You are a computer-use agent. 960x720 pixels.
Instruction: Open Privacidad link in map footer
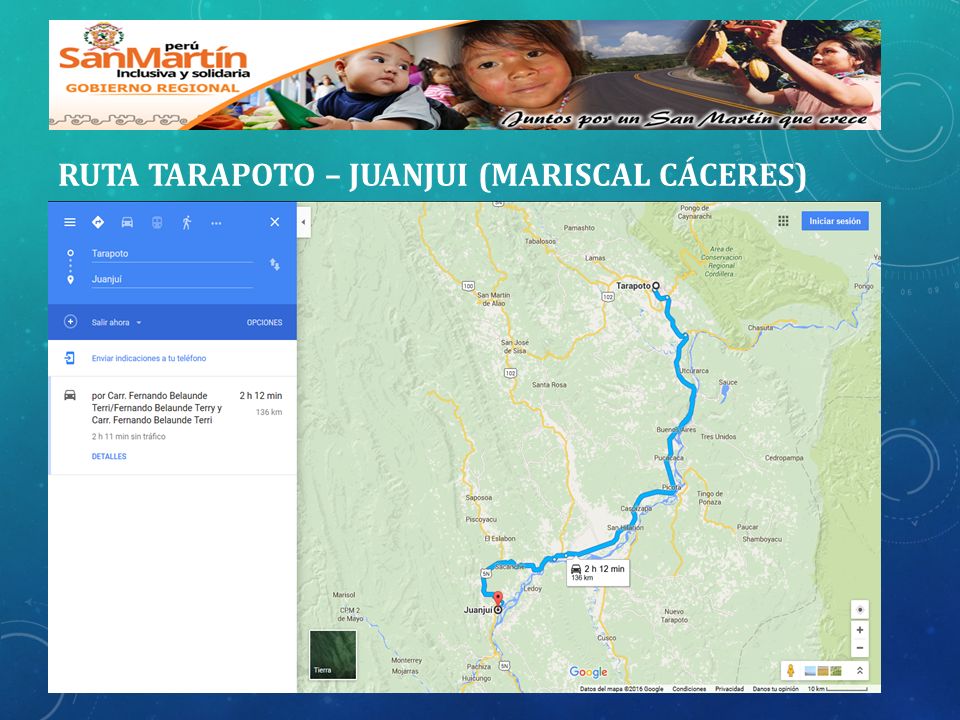pyautogui.click(x=729, y=689)
